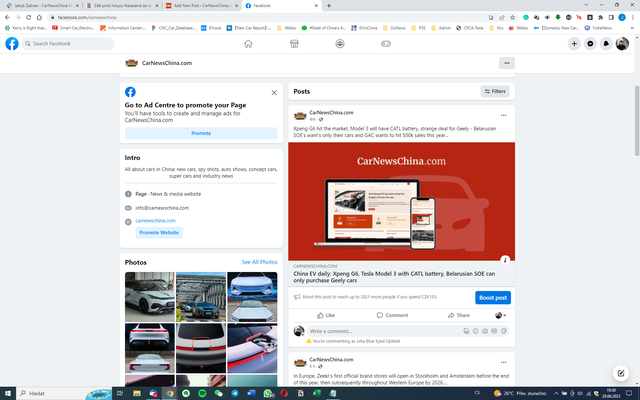Reload the page in the browser
The width and height of the screenshot is (640, 400).
tap(29, 17)
